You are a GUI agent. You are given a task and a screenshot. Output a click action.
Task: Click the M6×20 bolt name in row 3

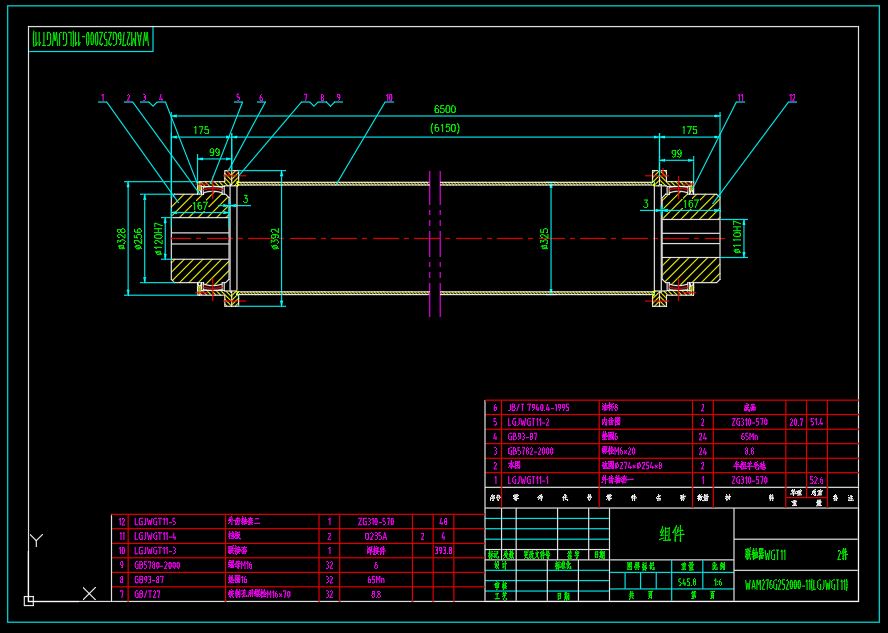[x=618, y=451]
